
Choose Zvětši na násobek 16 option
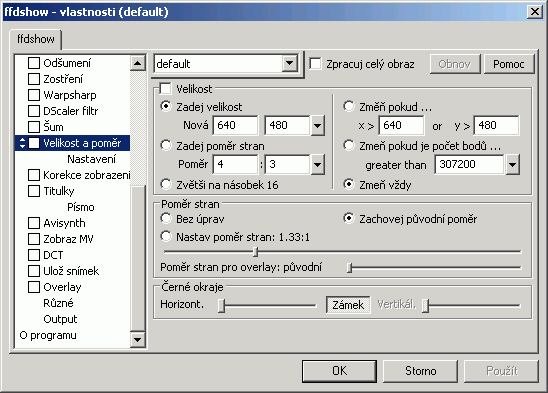(x=166, y=184)
